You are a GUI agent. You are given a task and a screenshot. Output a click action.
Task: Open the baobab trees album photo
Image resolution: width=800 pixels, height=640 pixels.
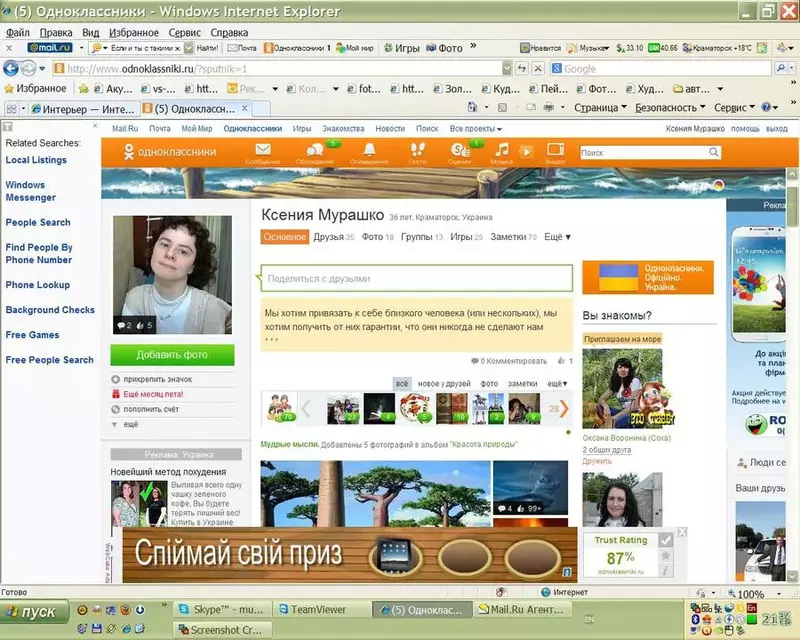coord(376,494)
